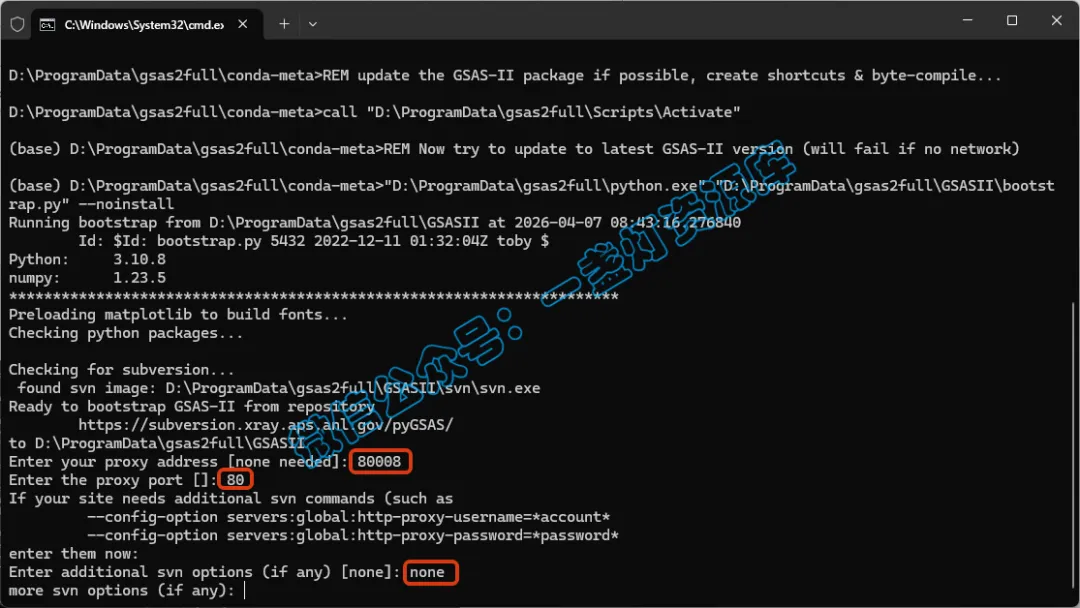This screenshot has height=608, width=1080.
Task: Click the shield icon in title bar
Action: coord(17,25)
